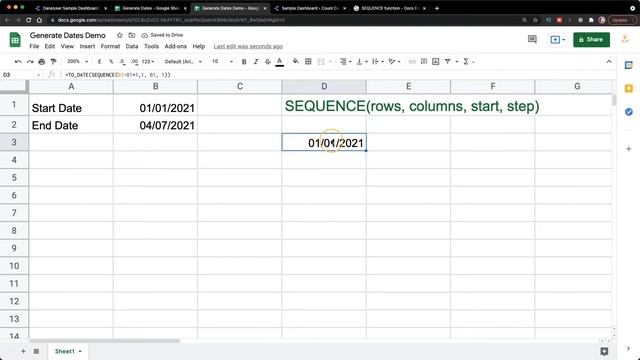Toggle bold formatting
Screen dimensions: 640x360
(x=244, y=62)
